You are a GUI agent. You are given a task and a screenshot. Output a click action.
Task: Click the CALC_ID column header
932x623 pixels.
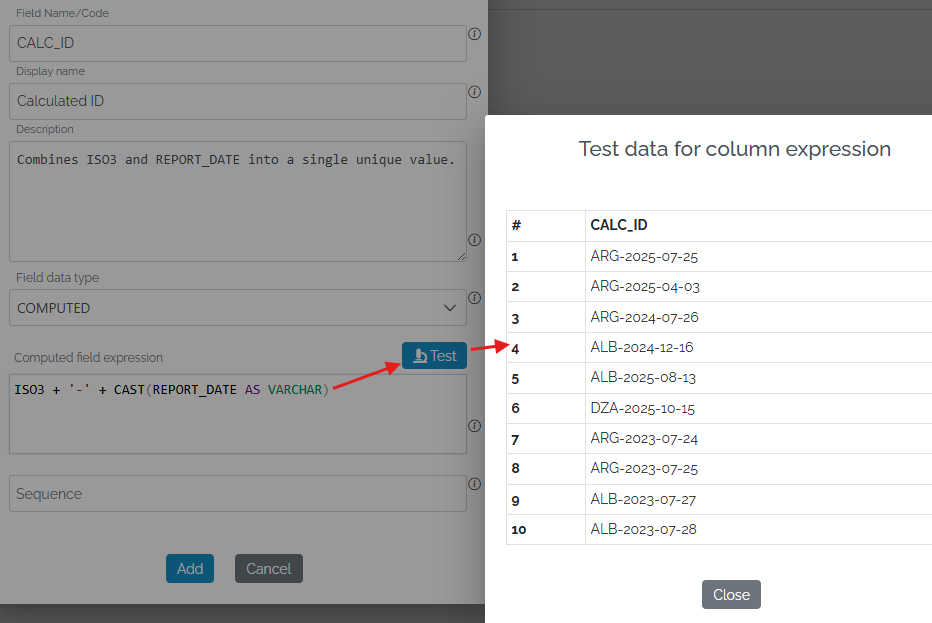pos(619,225)
